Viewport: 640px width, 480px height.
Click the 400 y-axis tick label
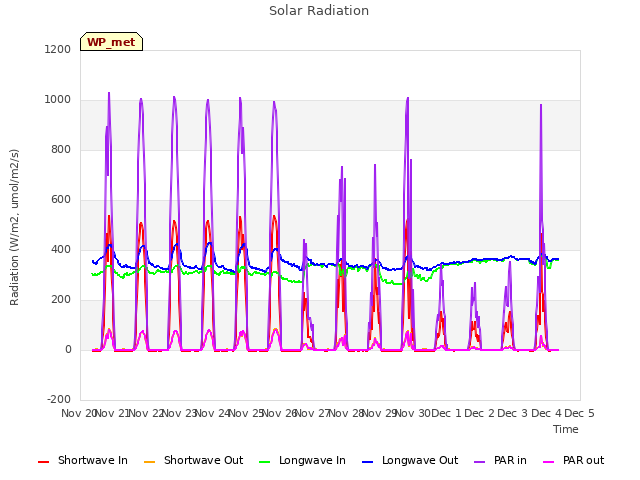pos(61,249)
